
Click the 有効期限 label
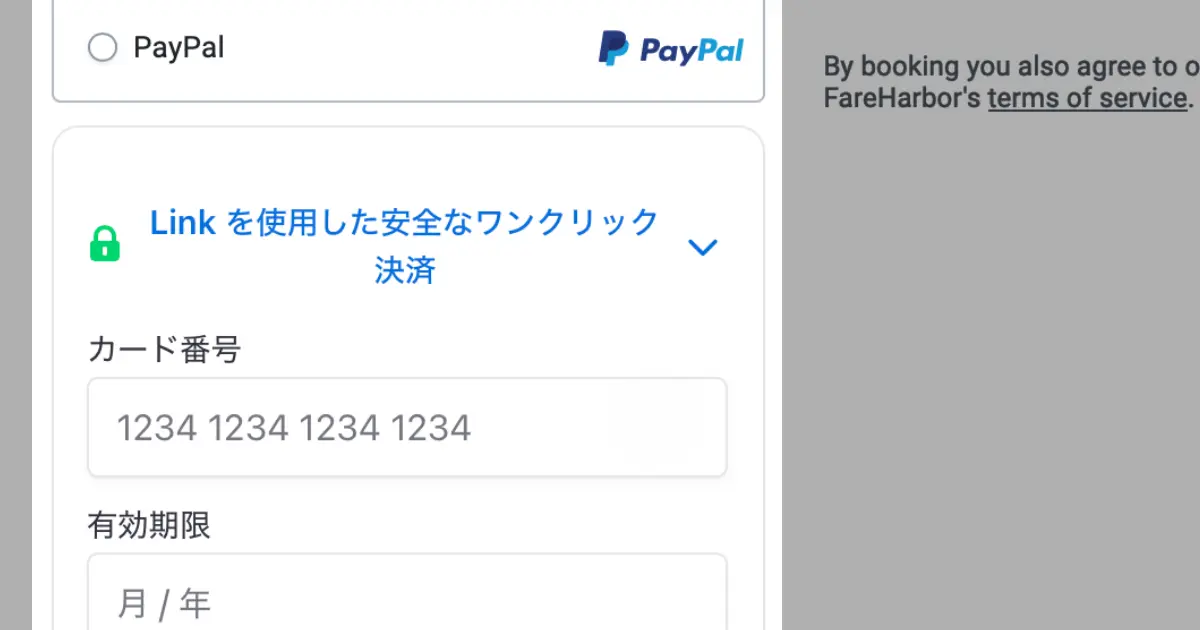pos(150,525)
